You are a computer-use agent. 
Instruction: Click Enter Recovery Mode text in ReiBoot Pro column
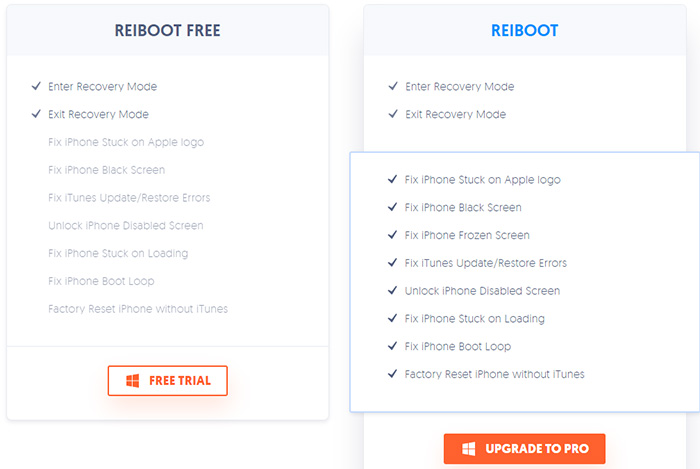coord(460,87)
